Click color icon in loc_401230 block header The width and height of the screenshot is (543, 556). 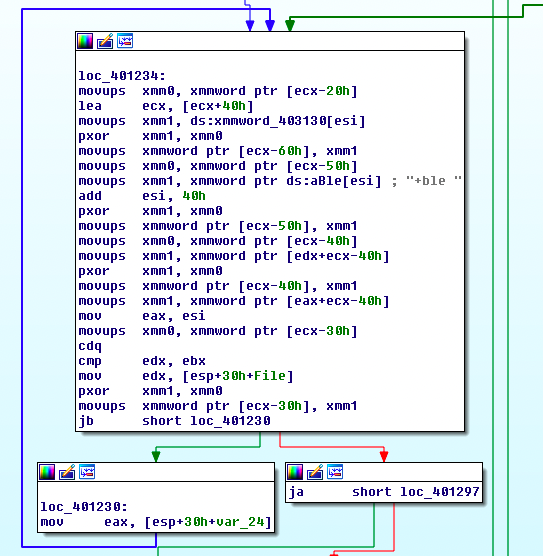point(47,472)
